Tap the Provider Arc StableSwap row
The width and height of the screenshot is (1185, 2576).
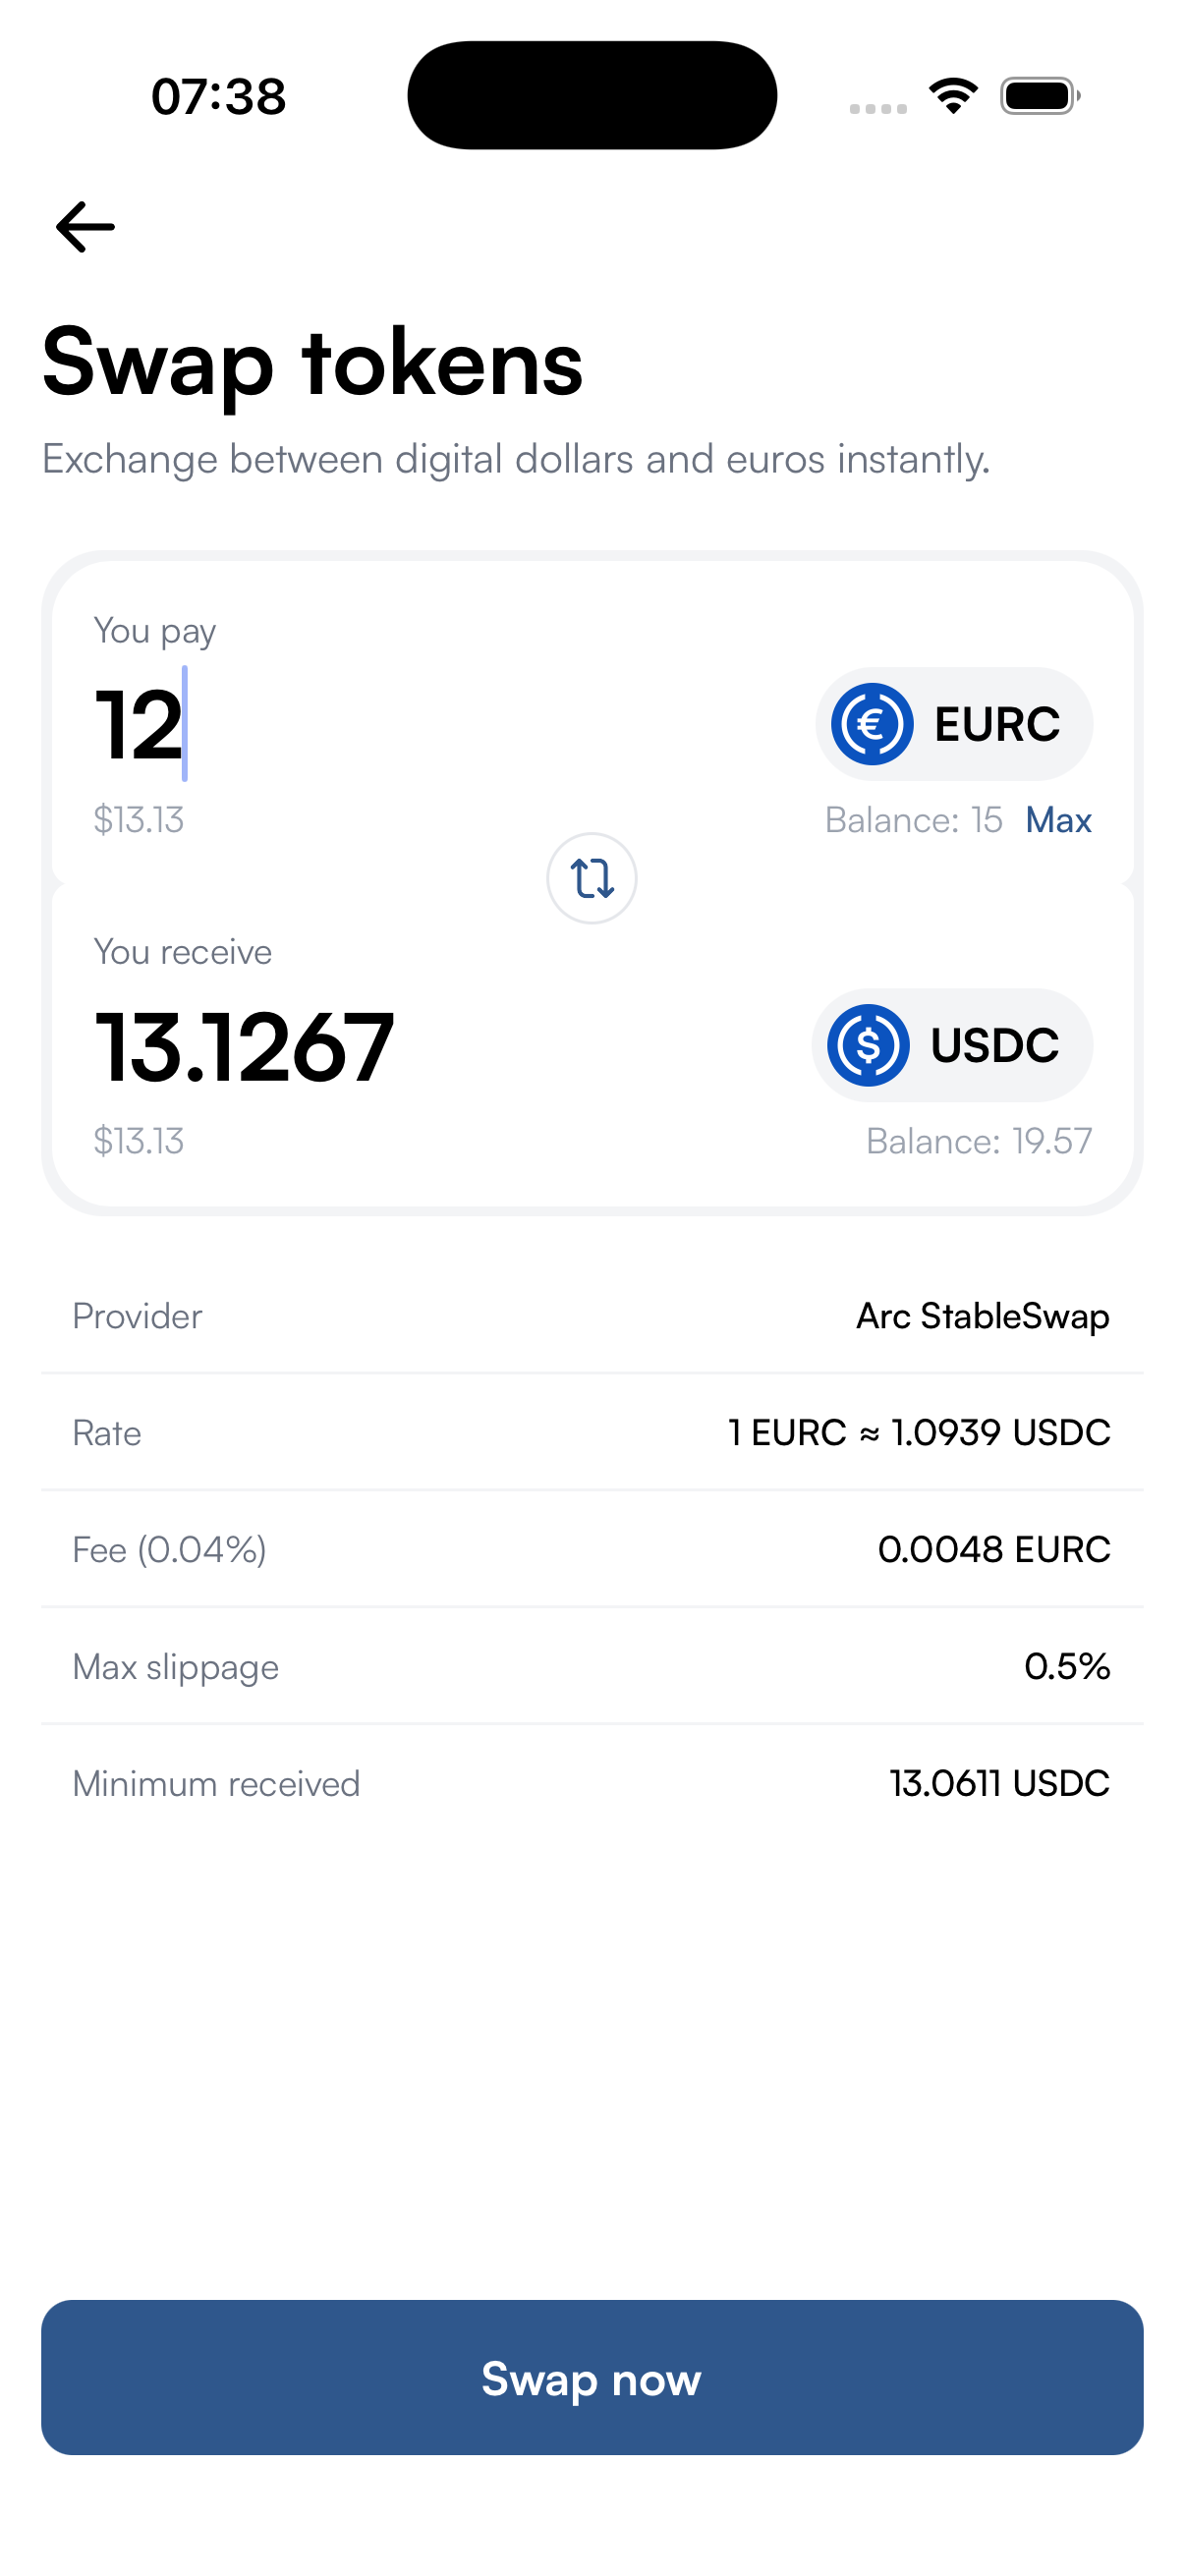point(592,1316)
